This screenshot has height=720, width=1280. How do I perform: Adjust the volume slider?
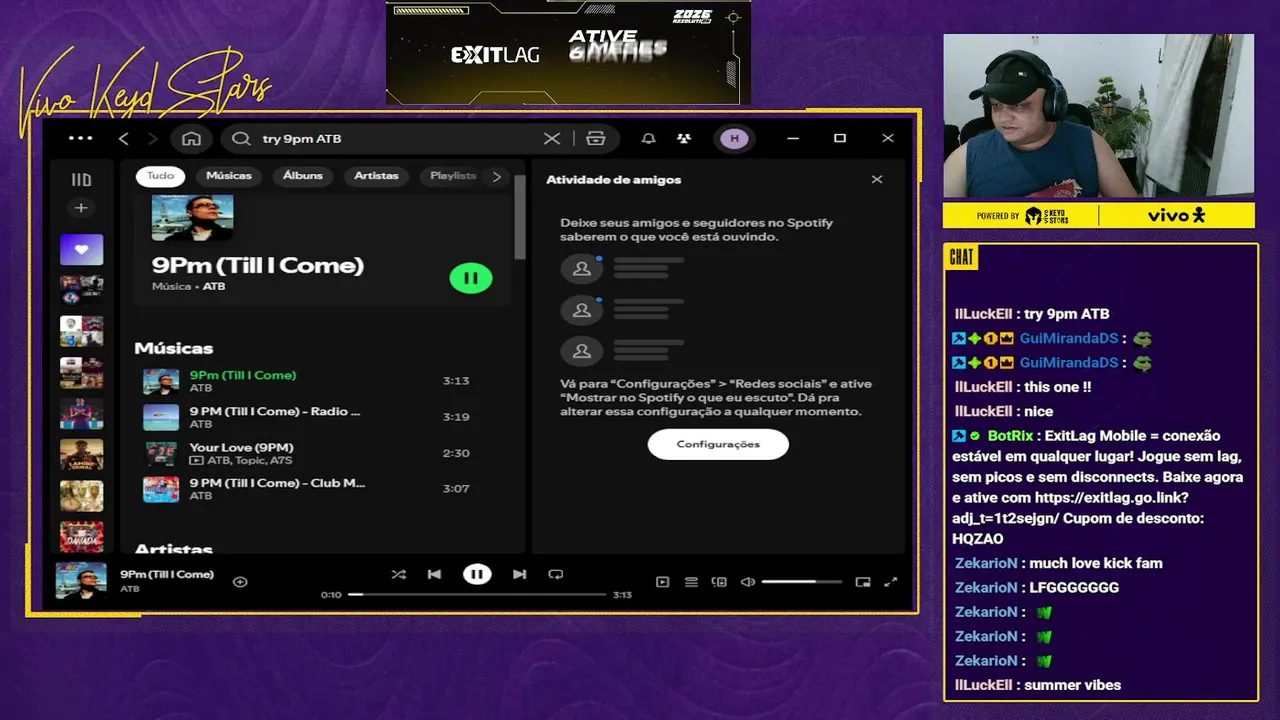[x=801, y=582]
